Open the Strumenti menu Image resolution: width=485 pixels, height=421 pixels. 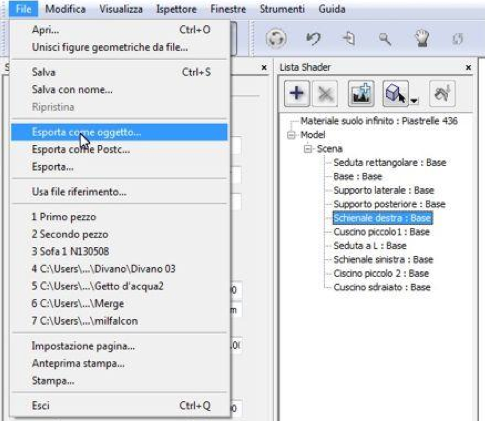[x=282, y=9]
